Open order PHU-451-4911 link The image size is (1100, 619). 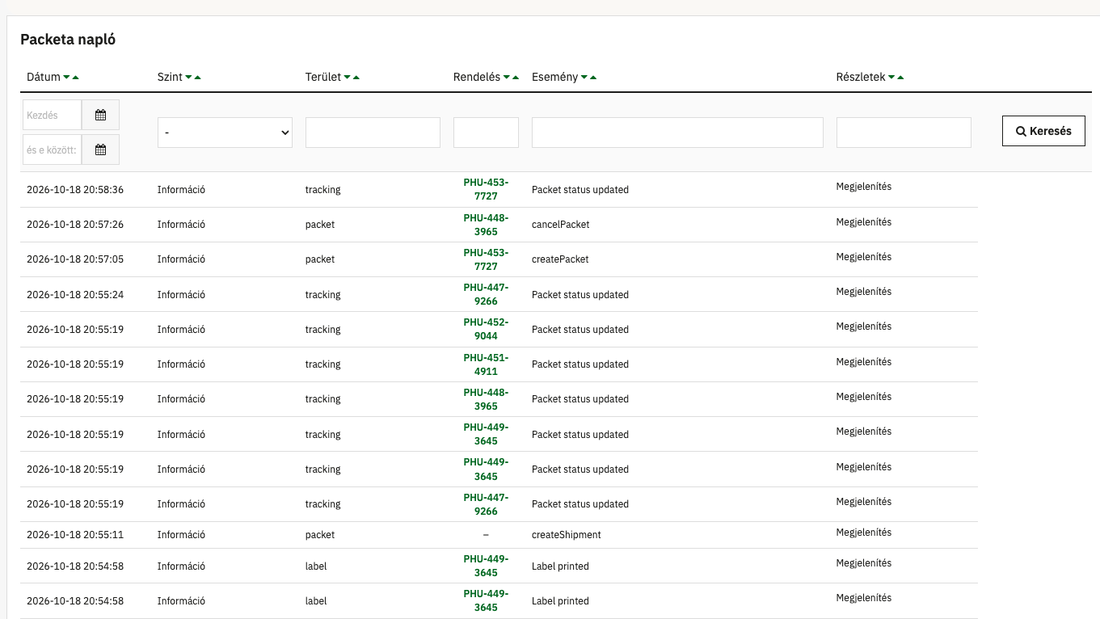[485, 364]
